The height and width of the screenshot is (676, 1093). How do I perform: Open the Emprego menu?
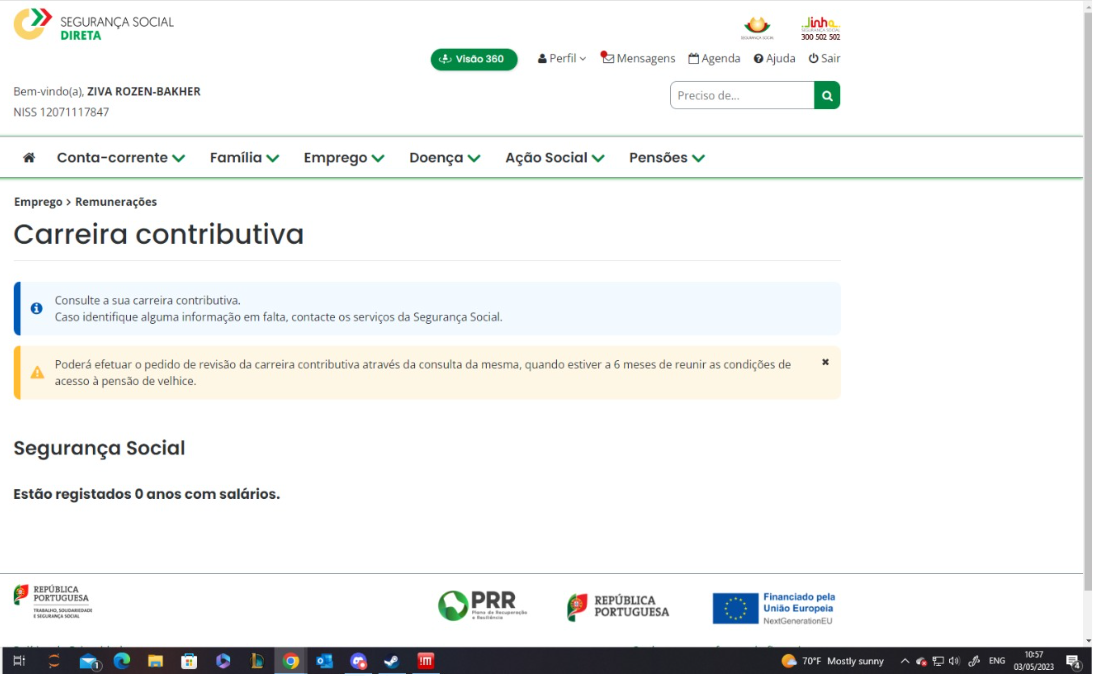[343, 157]
